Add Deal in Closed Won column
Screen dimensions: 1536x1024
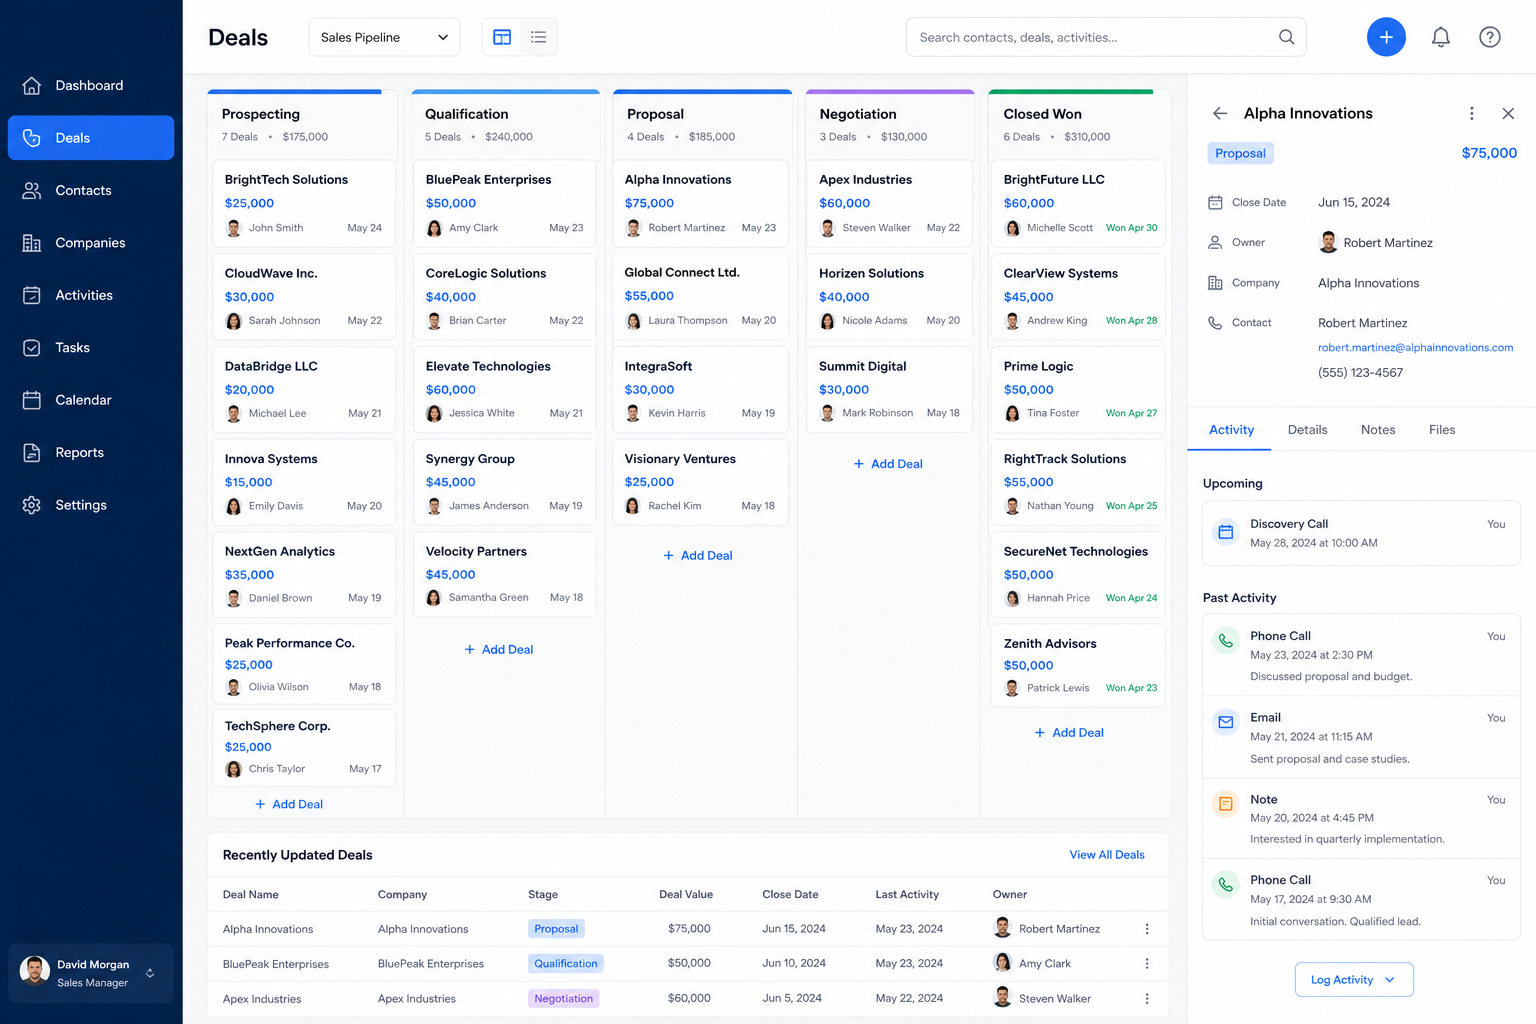pyautogui.click(x=1069, y=733)
